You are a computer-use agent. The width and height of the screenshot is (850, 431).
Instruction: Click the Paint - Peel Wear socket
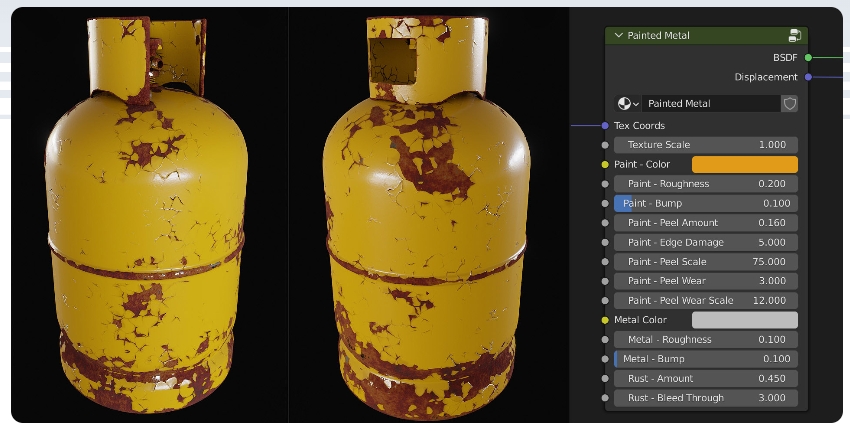point(605,281)
